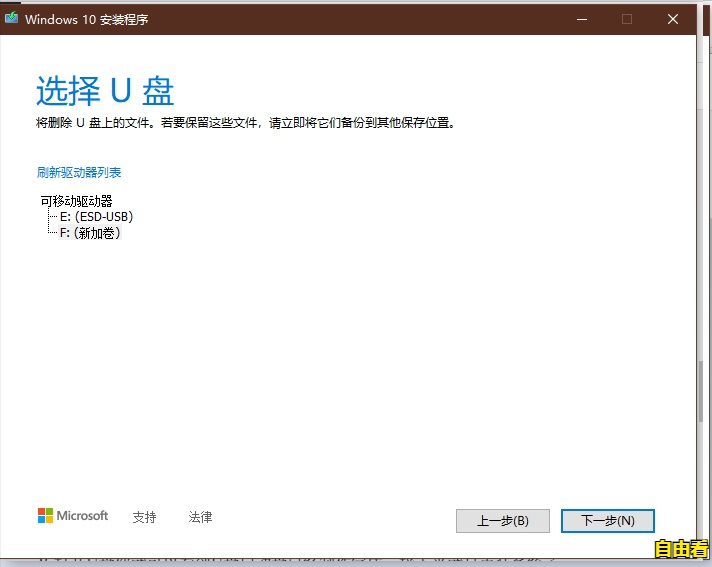The height and width of the screenshot is (567, 712).
Task: Click the Windows 10 setup app icon
Action: [11, 18]
